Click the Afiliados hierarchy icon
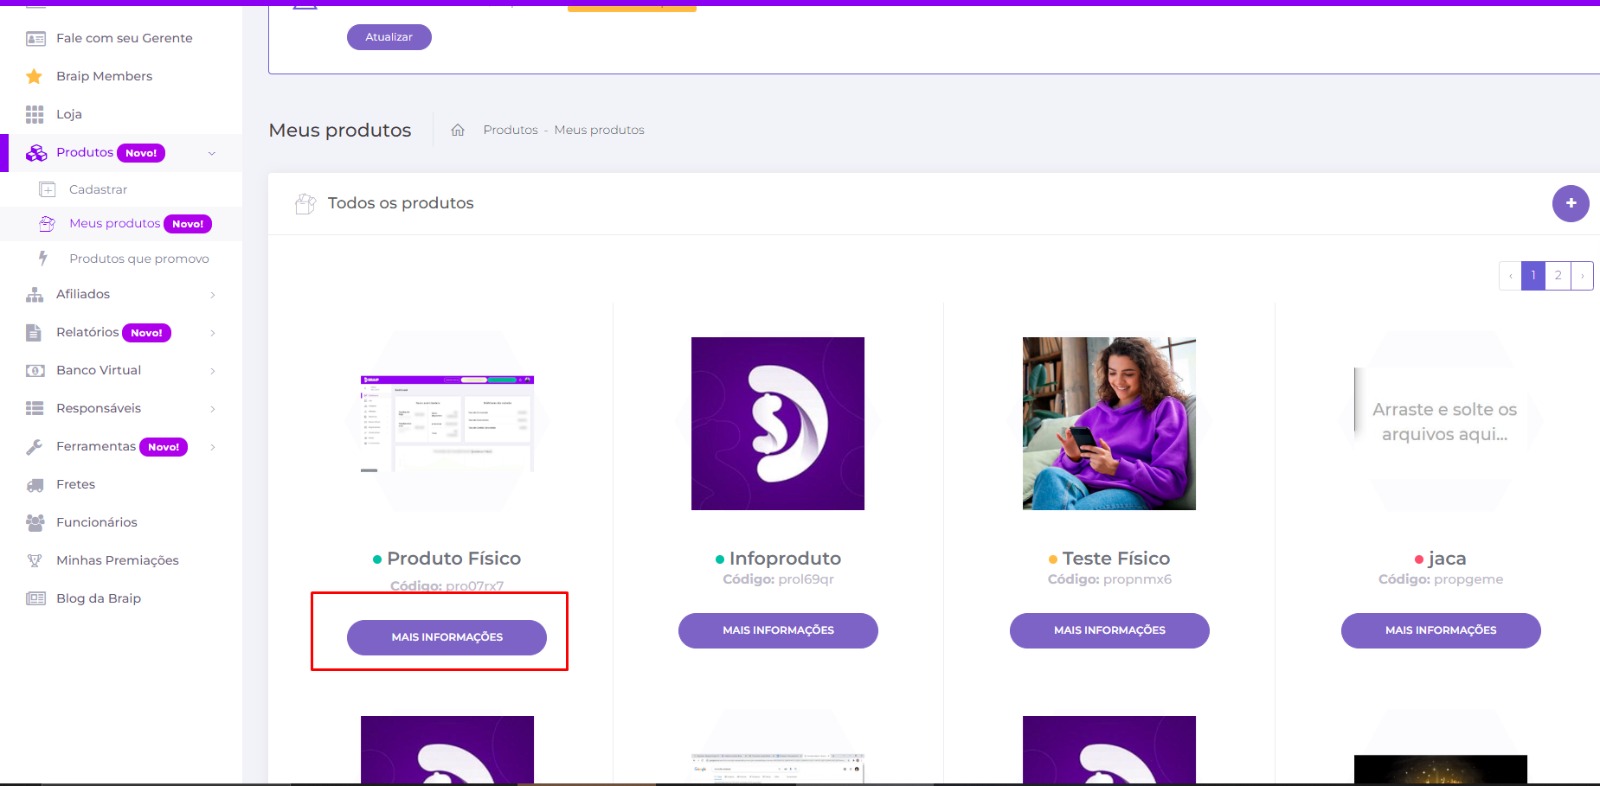 [x=35, y=295]
